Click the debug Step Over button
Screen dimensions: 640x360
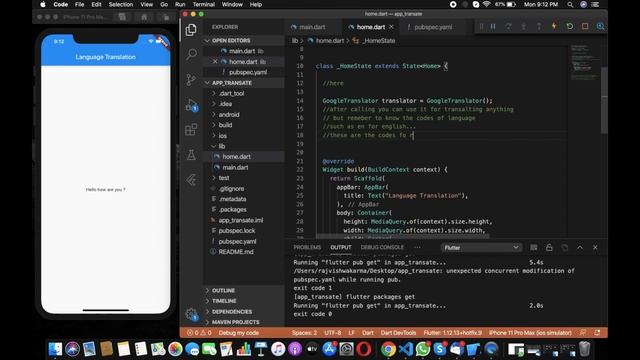point(508,27)
